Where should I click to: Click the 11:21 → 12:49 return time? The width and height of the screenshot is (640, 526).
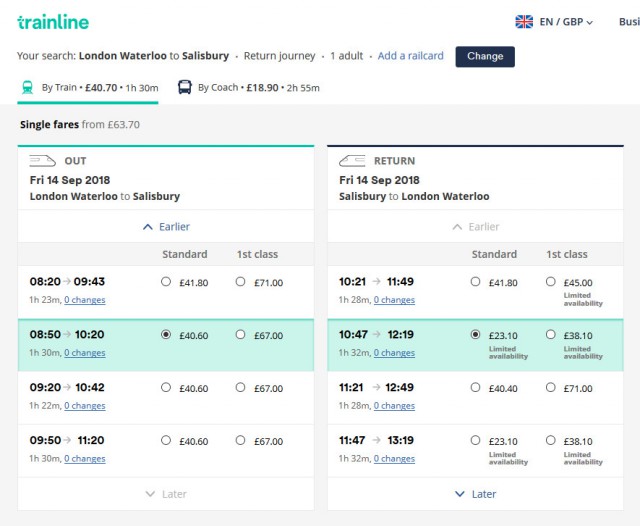[x=376, y=387]
